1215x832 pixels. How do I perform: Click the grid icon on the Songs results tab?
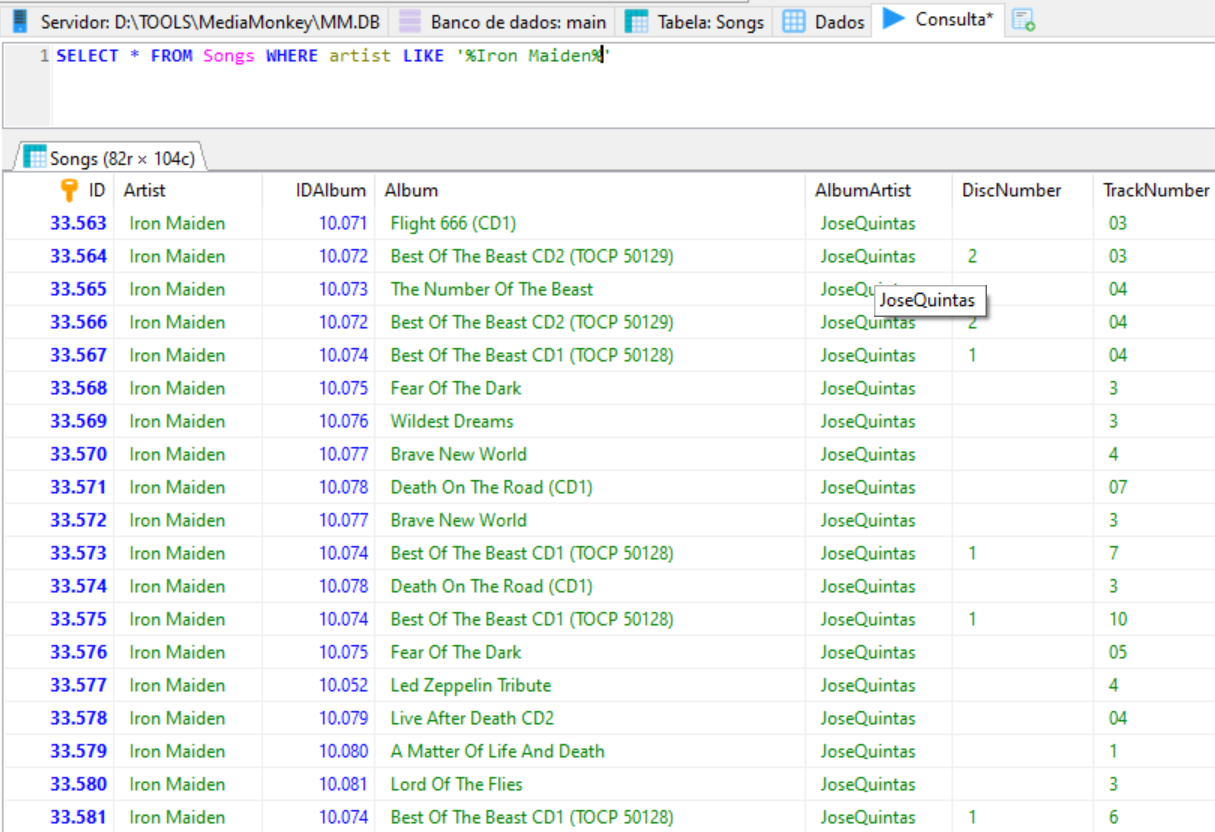point(35,157)
